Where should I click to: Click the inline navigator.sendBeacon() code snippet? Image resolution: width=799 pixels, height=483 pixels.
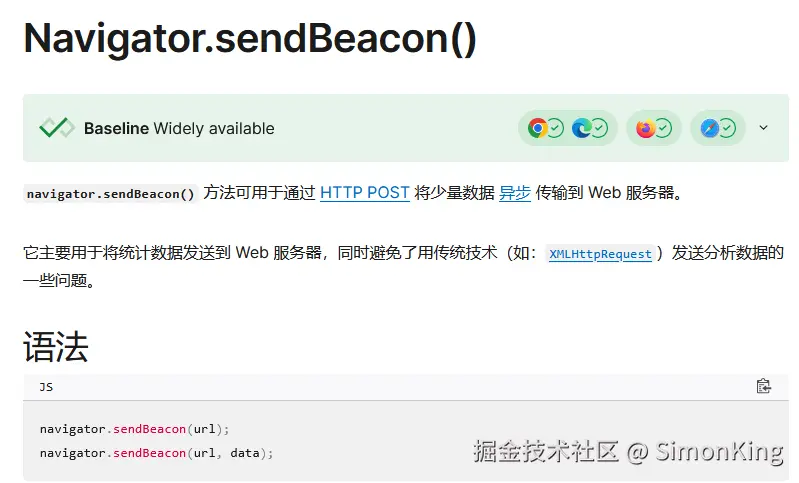coord(111,194)
